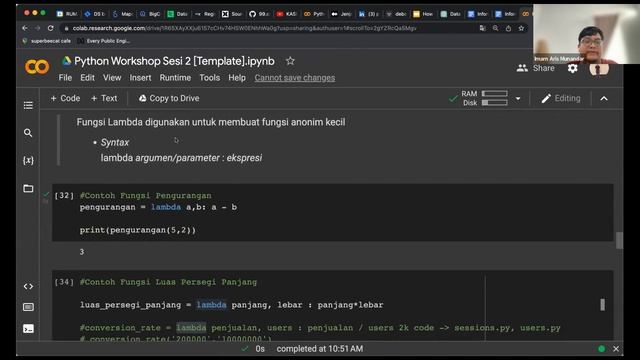Open the Insert menu
Image resolution: width=640 pixels, height=360 pixels.
tap(140, 78)
